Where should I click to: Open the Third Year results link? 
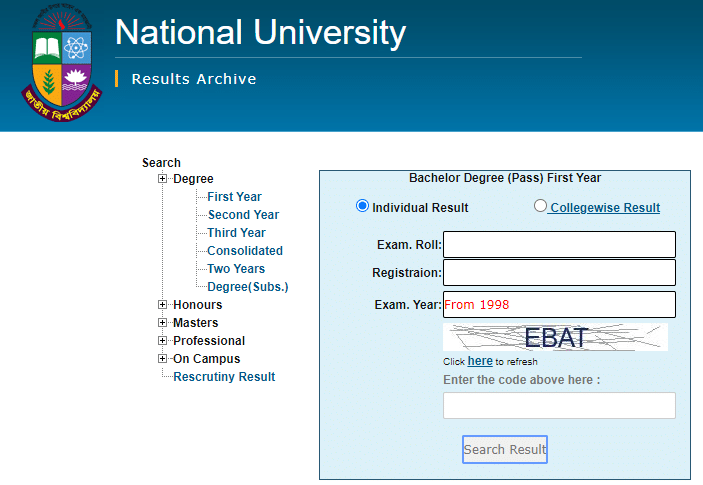[x=236, y=233]
